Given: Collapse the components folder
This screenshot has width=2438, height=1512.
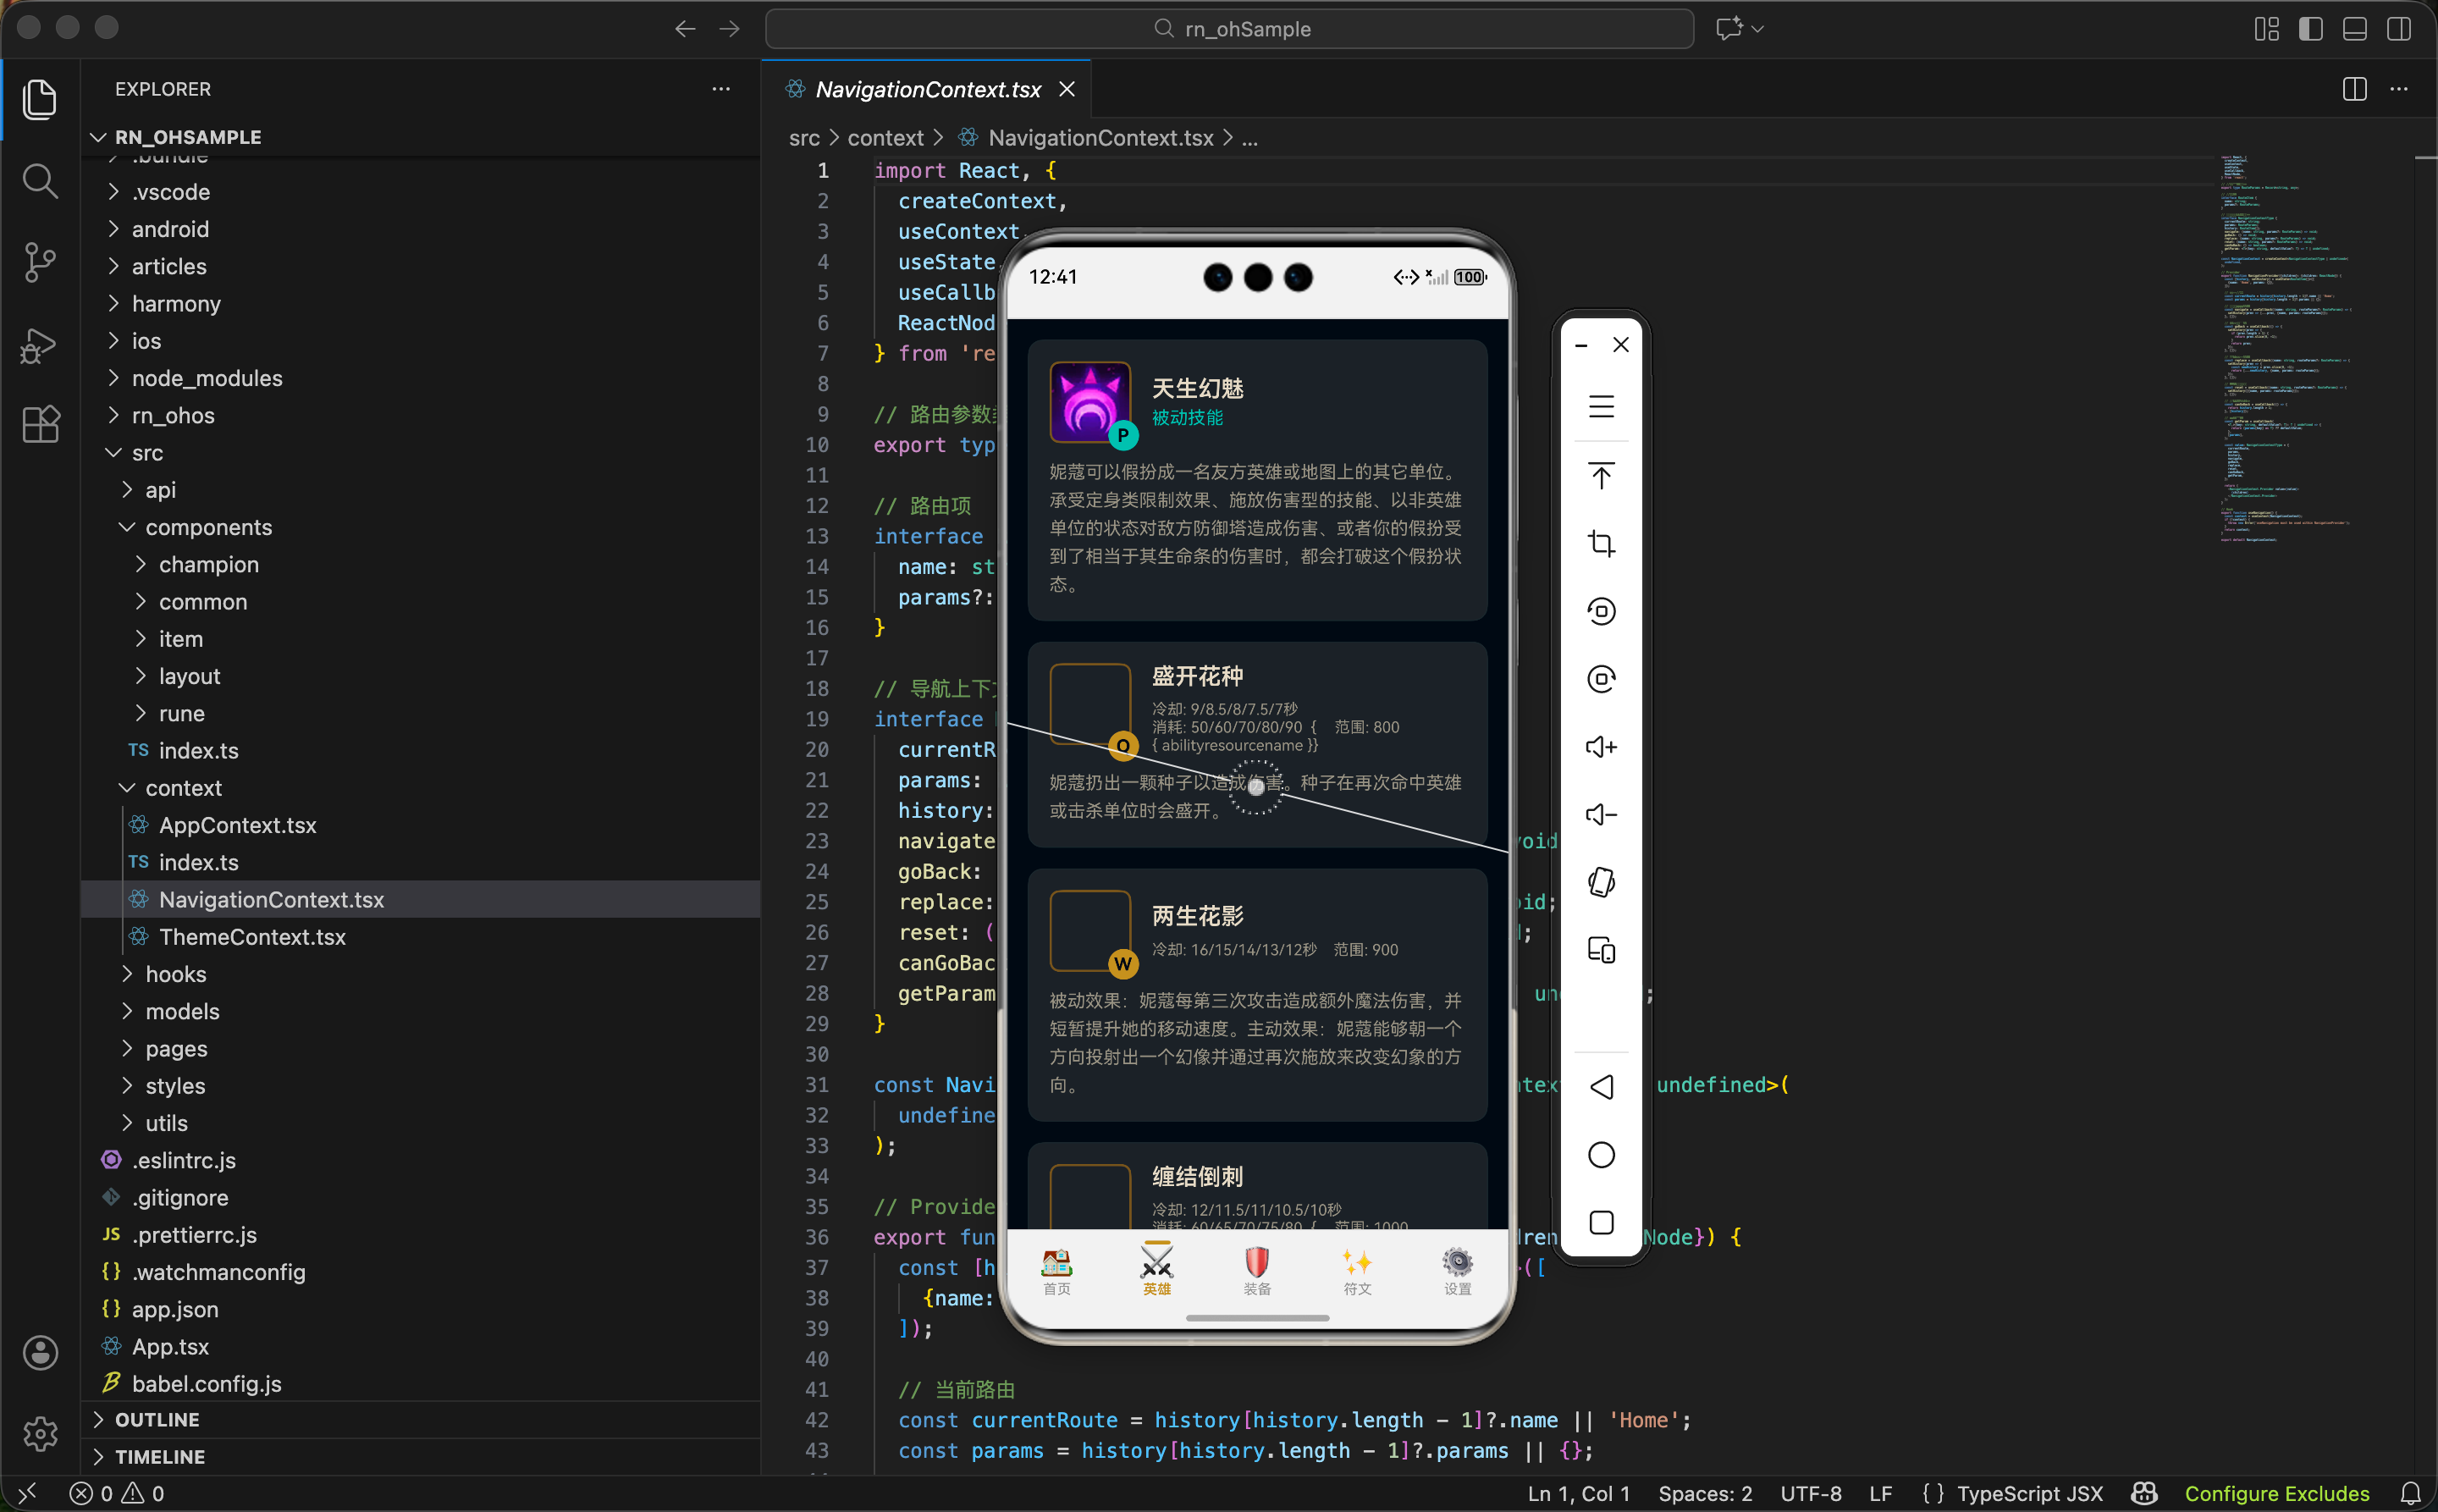Looking at the screenshot, I should [208, 527].
